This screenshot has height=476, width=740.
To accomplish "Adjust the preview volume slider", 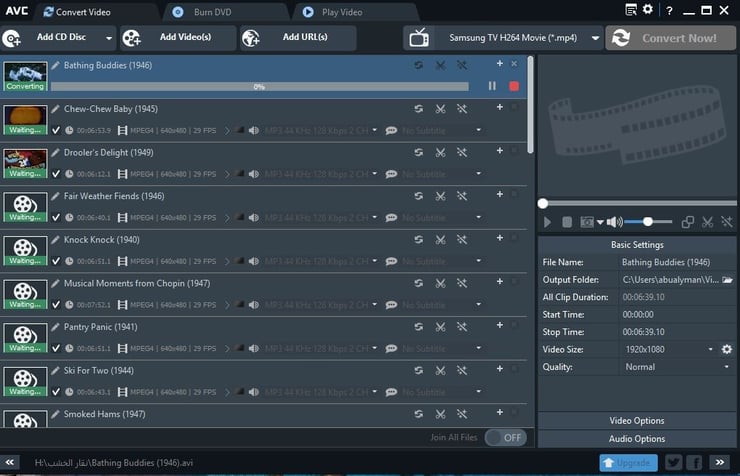I will 648,222.
